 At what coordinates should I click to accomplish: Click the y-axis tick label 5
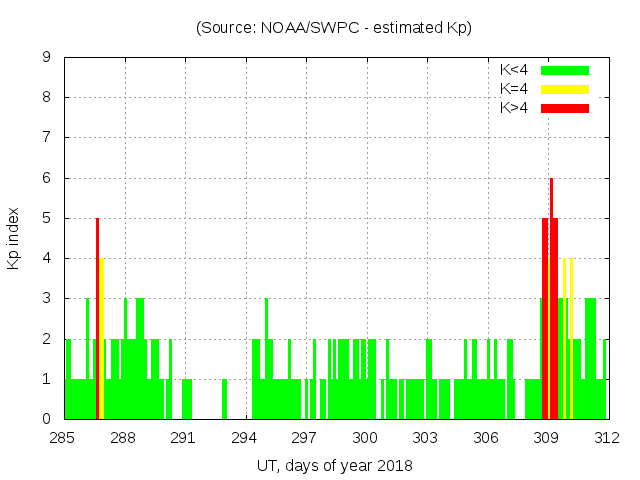47,218
